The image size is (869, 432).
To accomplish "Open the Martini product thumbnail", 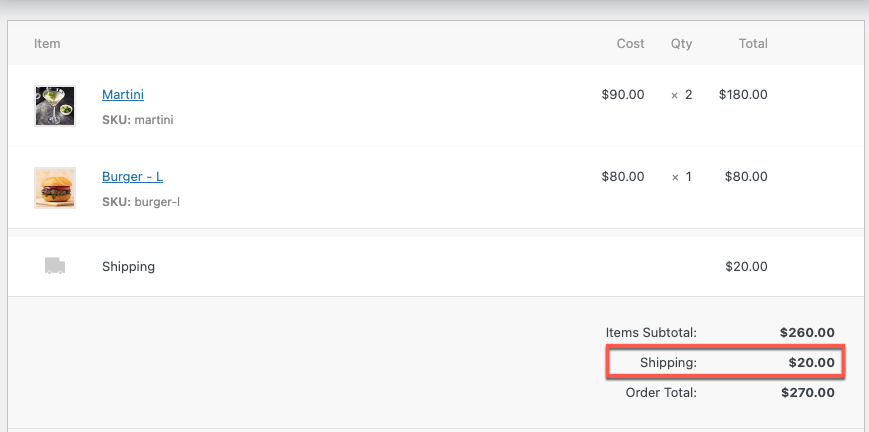I will click(55, 106).
